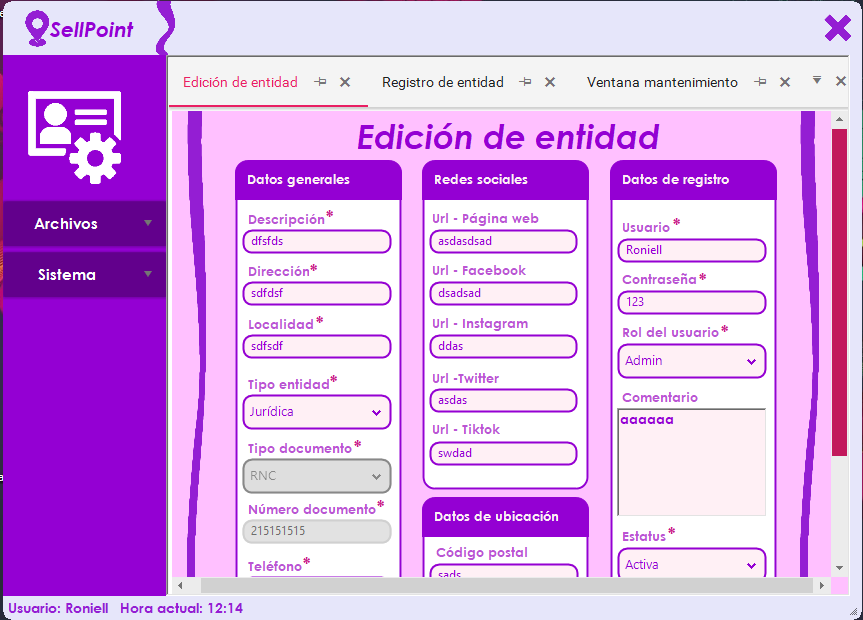This screenshot has height=620, width=863.
Task: Click the SellPoint logo
Action: point(79,29)
